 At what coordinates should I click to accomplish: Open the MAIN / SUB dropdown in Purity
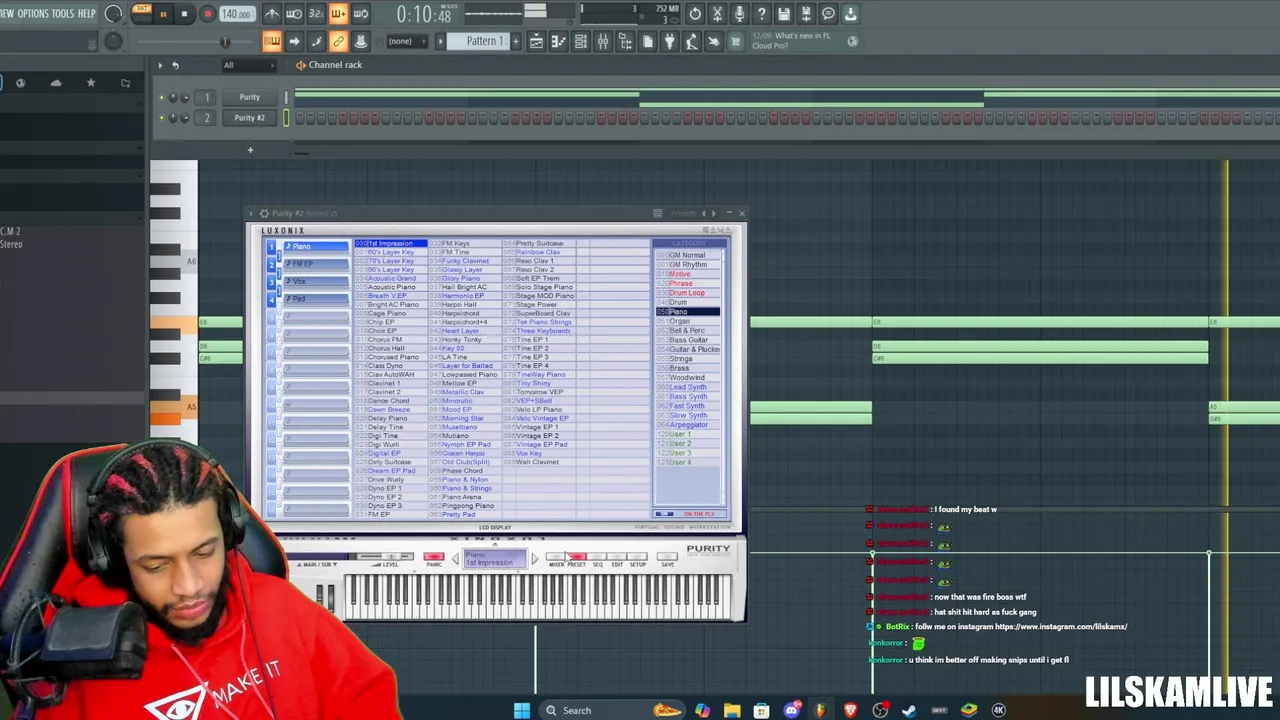(x=318, y=565)
